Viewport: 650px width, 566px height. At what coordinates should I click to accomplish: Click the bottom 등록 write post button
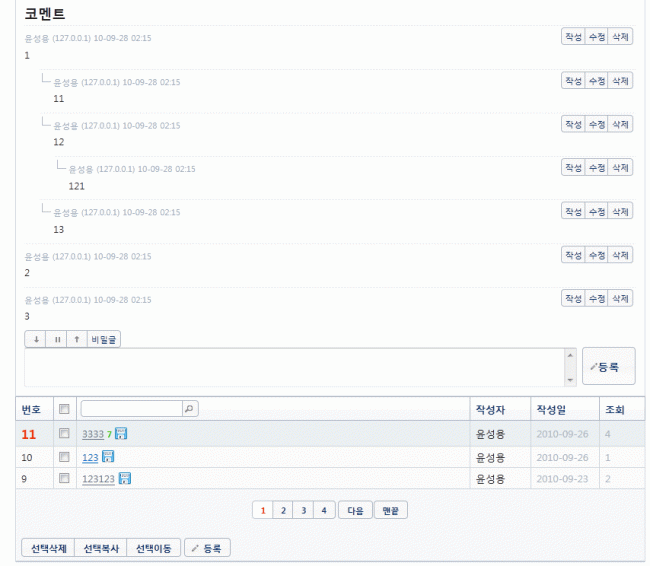click(x=207, y=548)
